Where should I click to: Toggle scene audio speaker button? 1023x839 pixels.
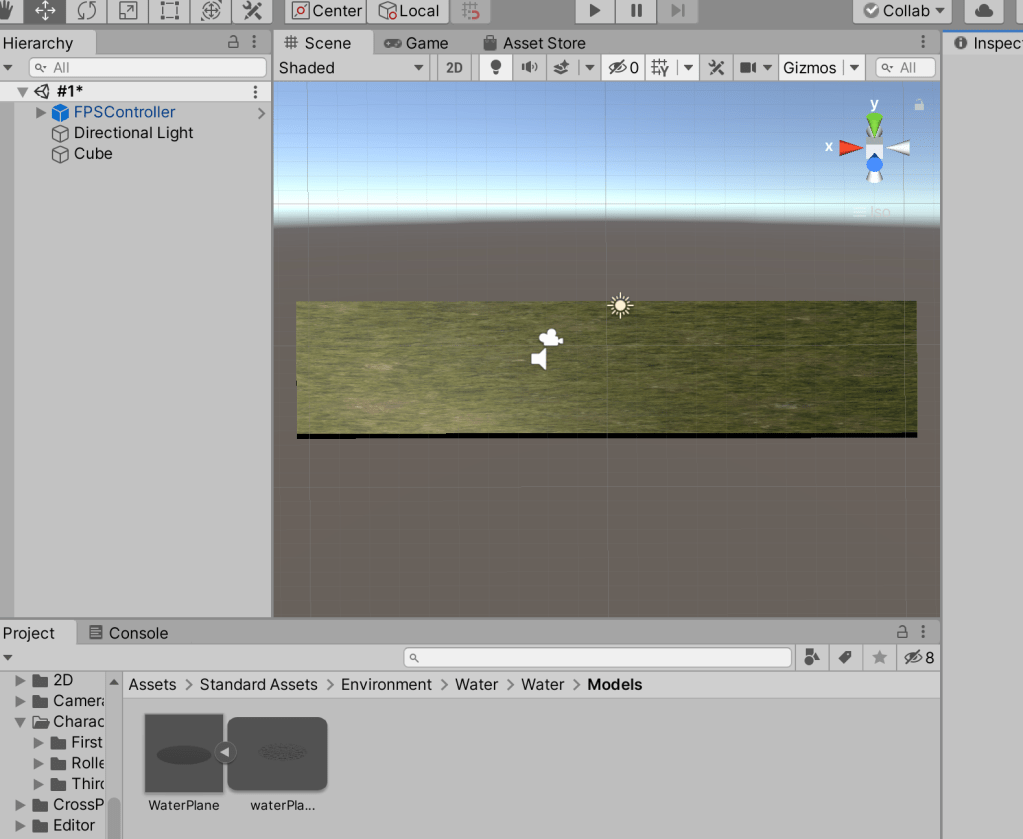coord(528,68)
